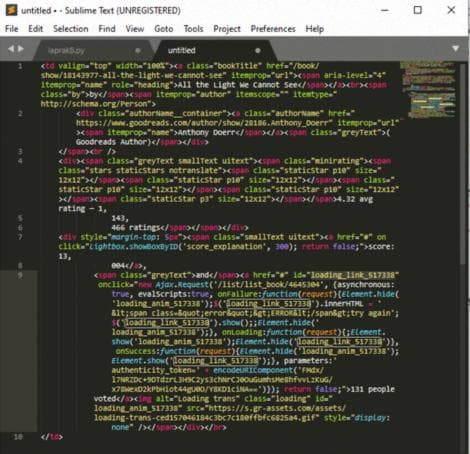Click 'authenticity_token=' in the code
This screenshot has height=454, width=470.
coord(153,370)
